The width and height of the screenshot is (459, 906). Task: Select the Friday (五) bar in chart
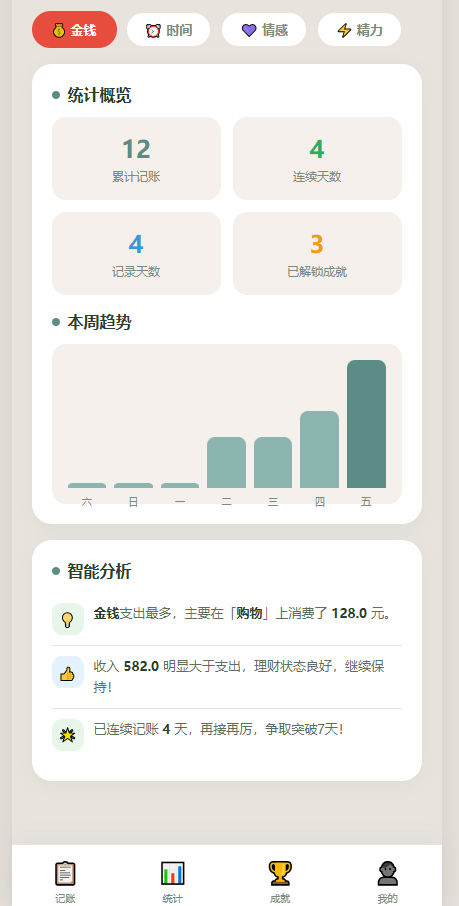367,424
